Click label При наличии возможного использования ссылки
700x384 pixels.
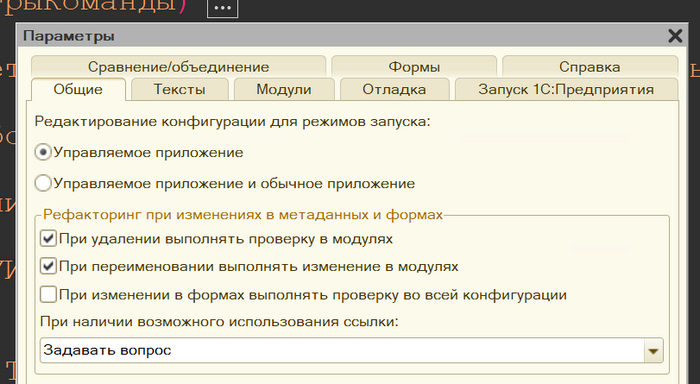pos(219,322)
